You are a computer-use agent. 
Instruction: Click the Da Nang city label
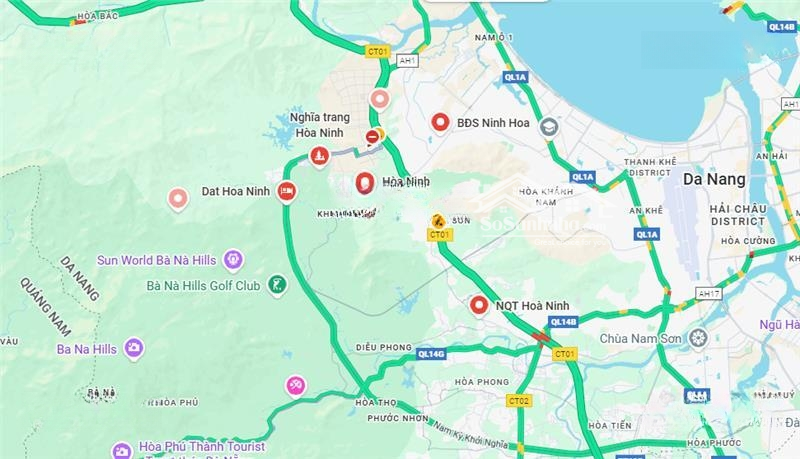[x=714, y=179]
